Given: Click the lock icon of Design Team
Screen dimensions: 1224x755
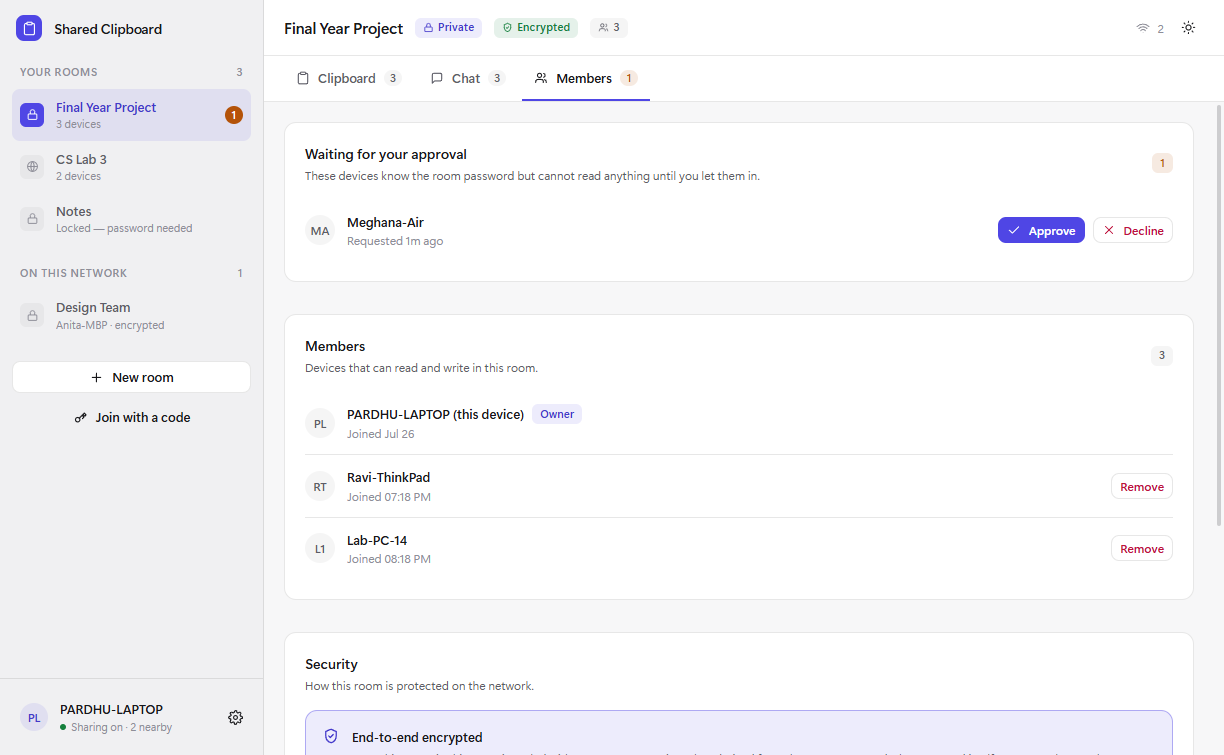Looking at the screenshot, I should (x=32, y=315).
